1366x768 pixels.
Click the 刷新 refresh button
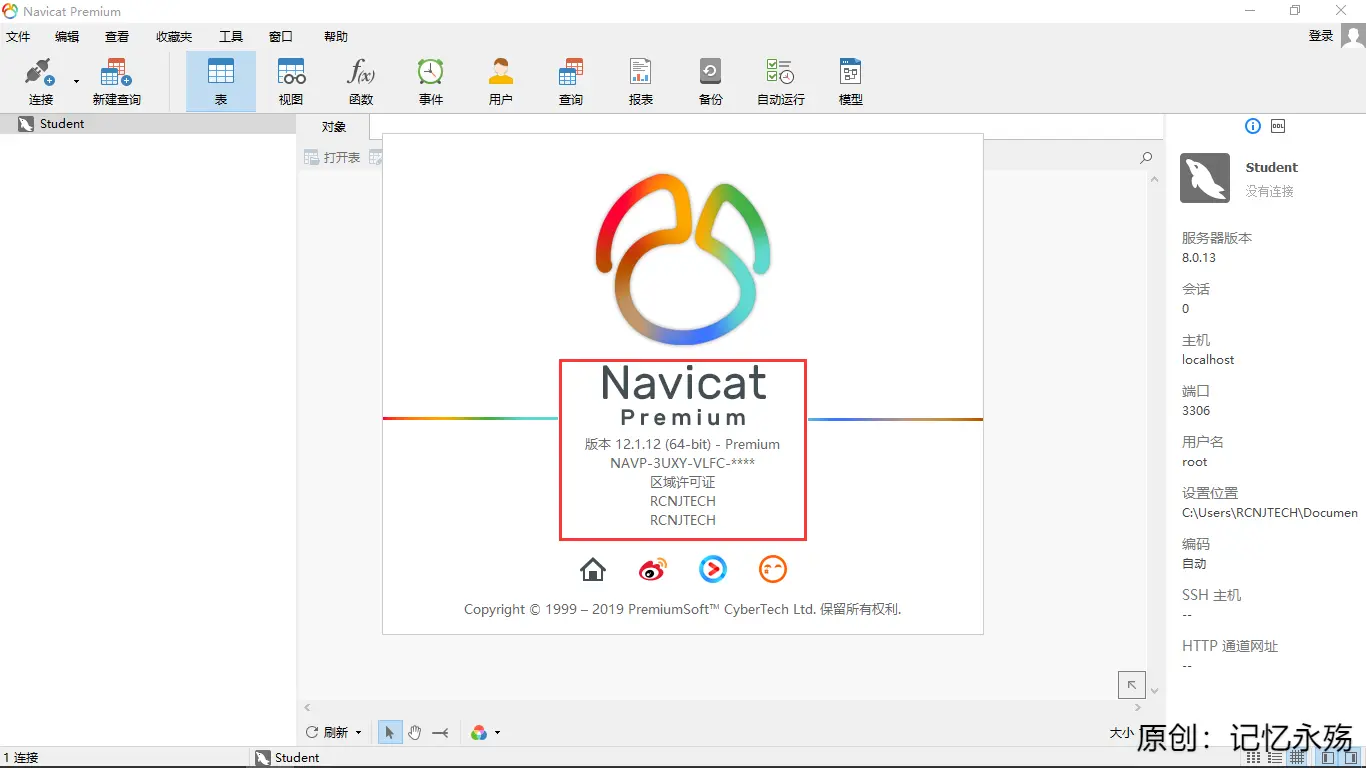point(327,732)
